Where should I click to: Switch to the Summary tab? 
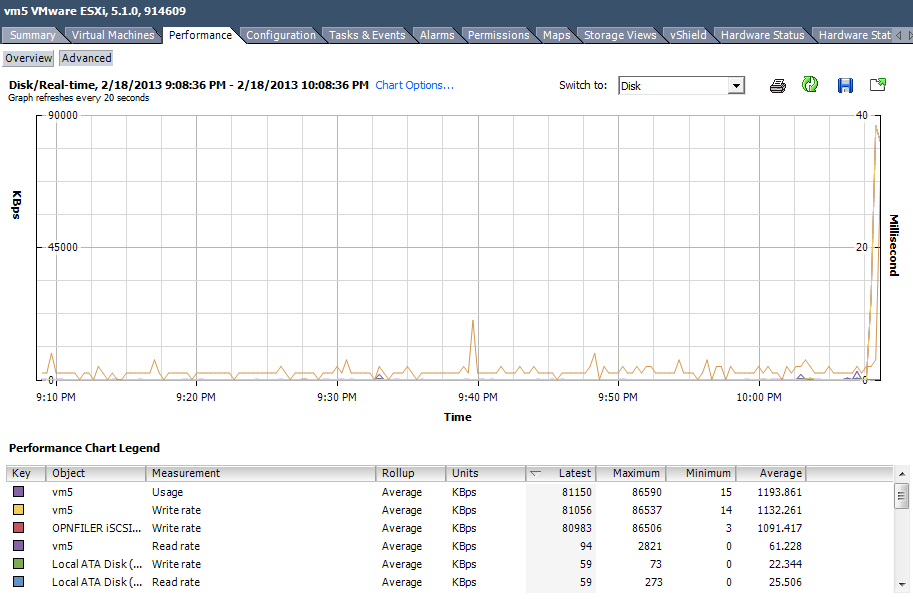click(32, 34)
